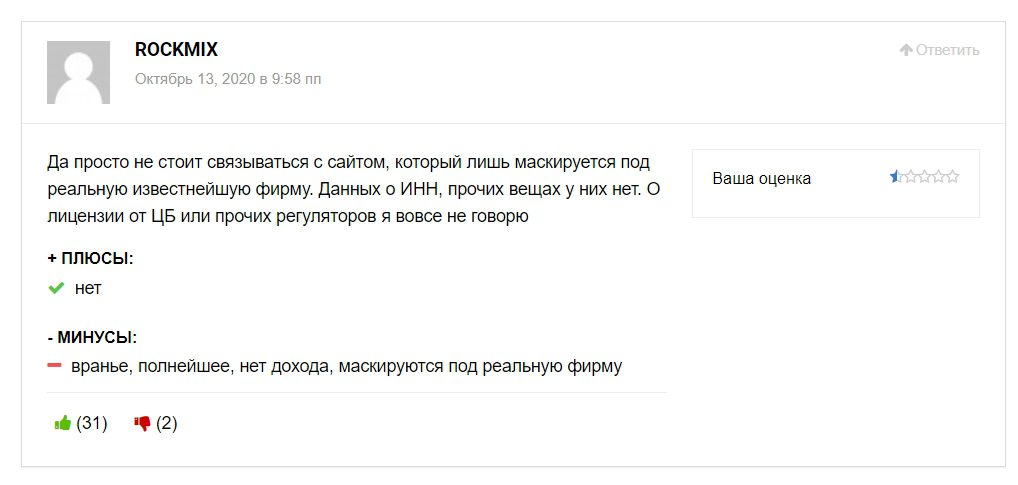The image size is (1018, 485).
Task: Click the comment date Октябрь 13, 2020
Action: pos(228,79)
